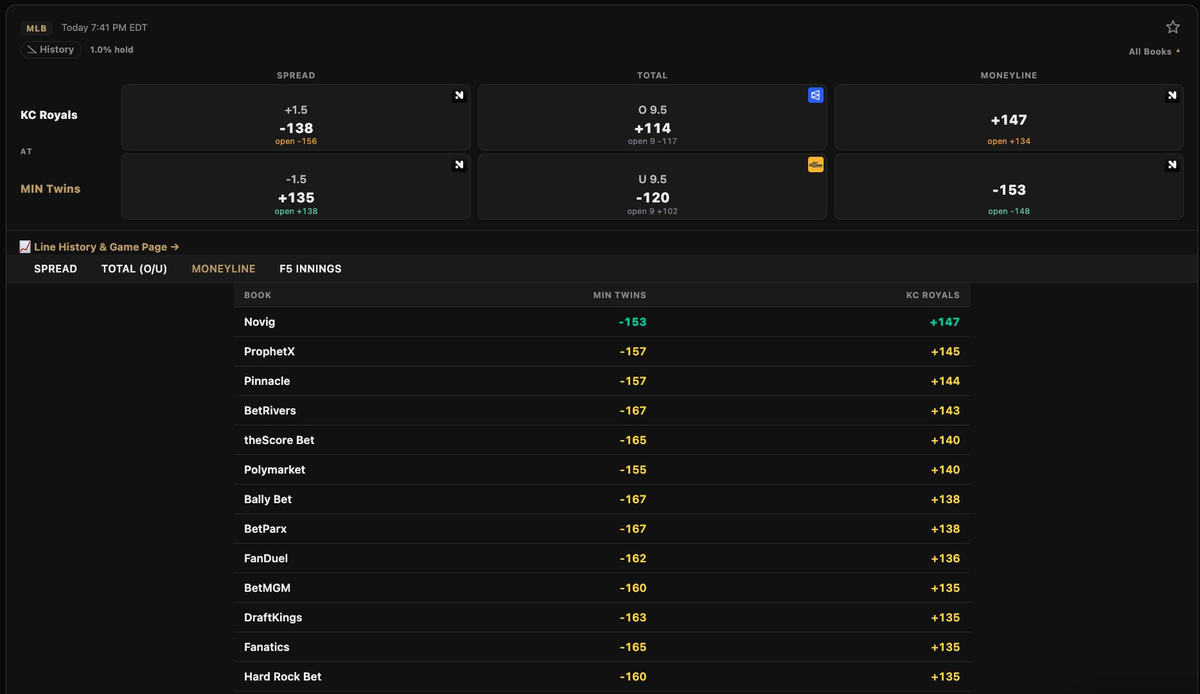Click the MIN TWINS column header
This screenshot has height=694, width=1200.
[x=620, y=295]
